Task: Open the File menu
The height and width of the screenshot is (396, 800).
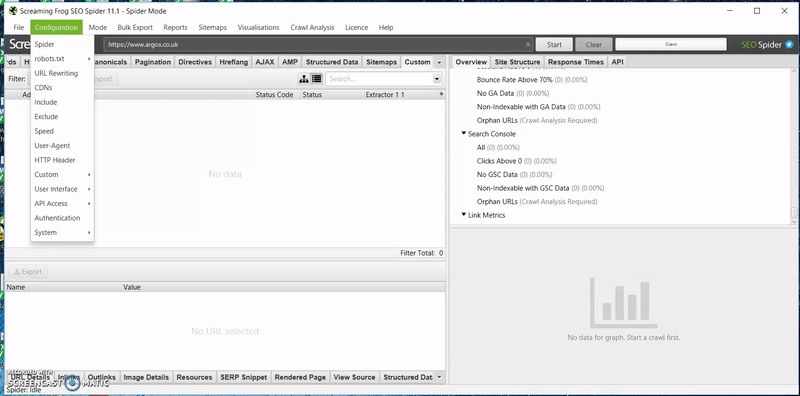Action: pos(18,28)
